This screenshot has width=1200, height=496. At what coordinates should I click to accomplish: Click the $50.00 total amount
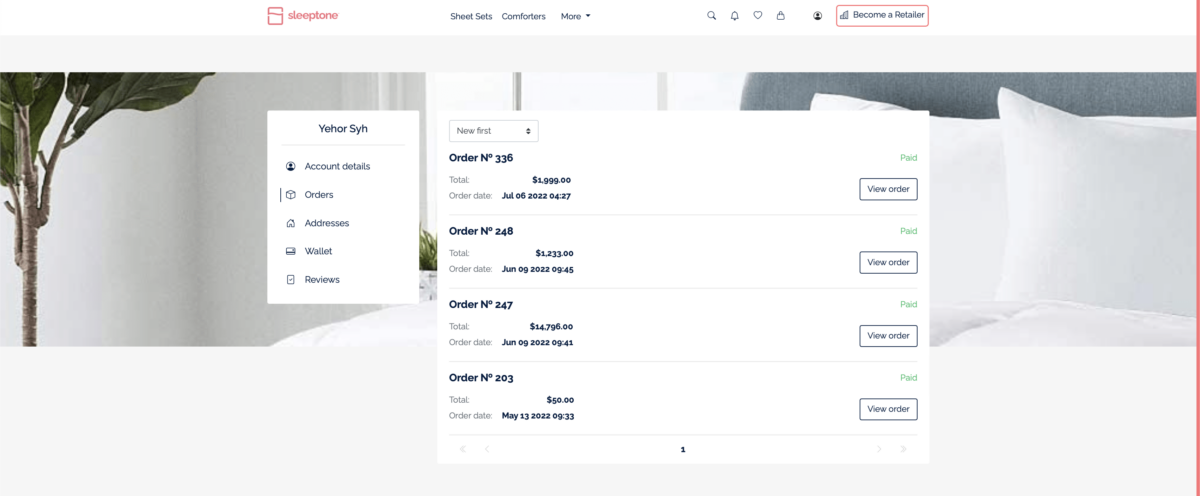(x=559, y=399)
